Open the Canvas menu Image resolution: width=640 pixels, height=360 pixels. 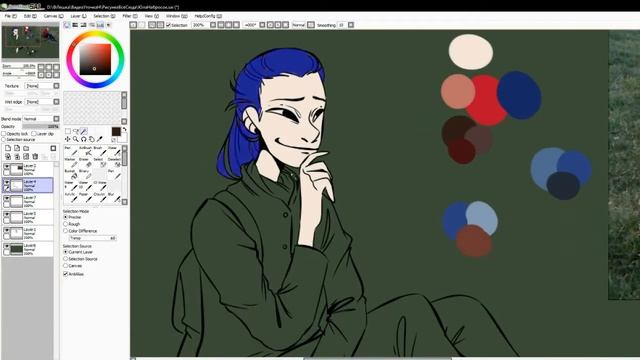click(53, 16)
